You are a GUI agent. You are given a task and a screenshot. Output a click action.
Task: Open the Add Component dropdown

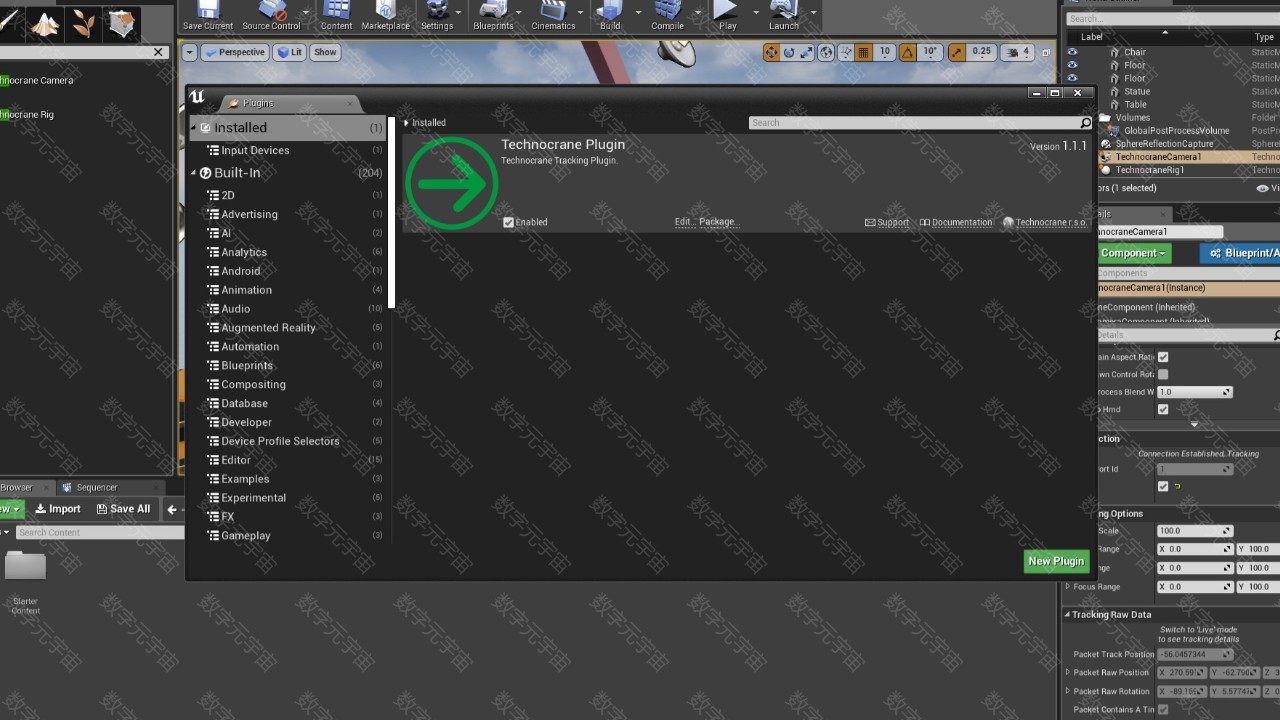click(1134, 253)
